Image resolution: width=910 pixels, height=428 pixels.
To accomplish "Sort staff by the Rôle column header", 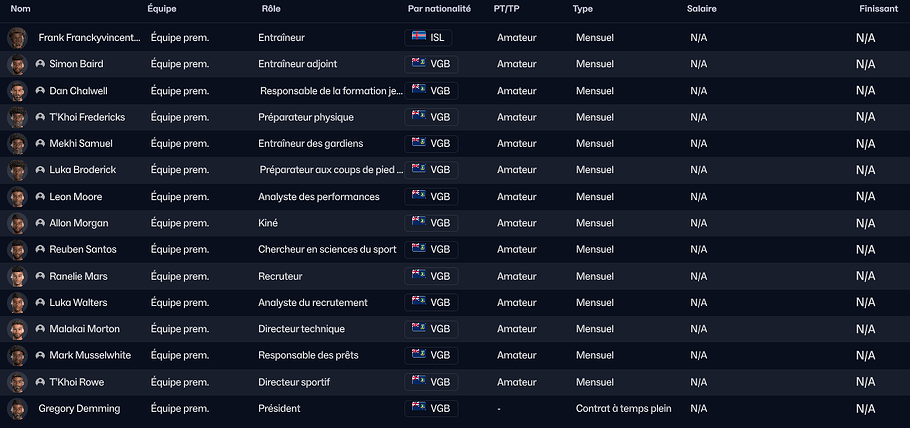I will pyautogui.click(x=271, y=9).
